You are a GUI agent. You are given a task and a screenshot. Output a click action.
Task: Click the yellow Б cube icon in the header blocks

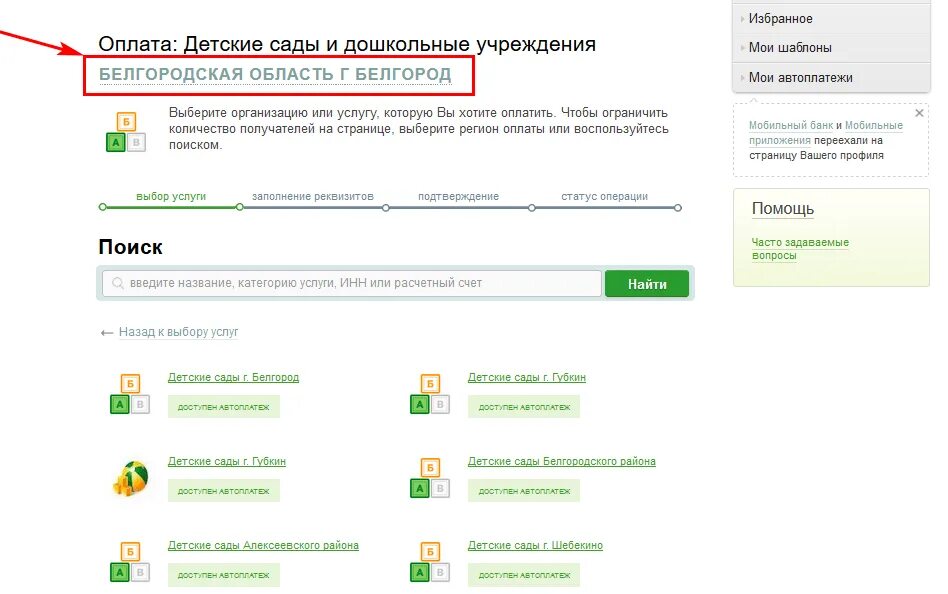coord(125,120)
